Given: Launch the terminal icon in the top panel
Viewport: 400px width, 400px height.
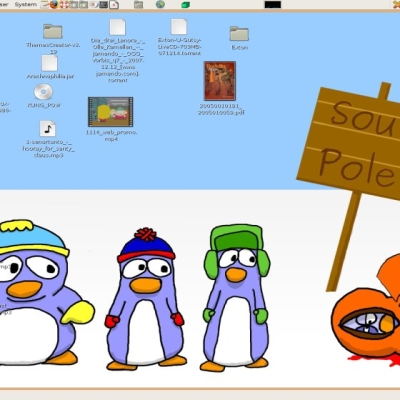Looking at the screenshot, I should (x=104, y=5).
